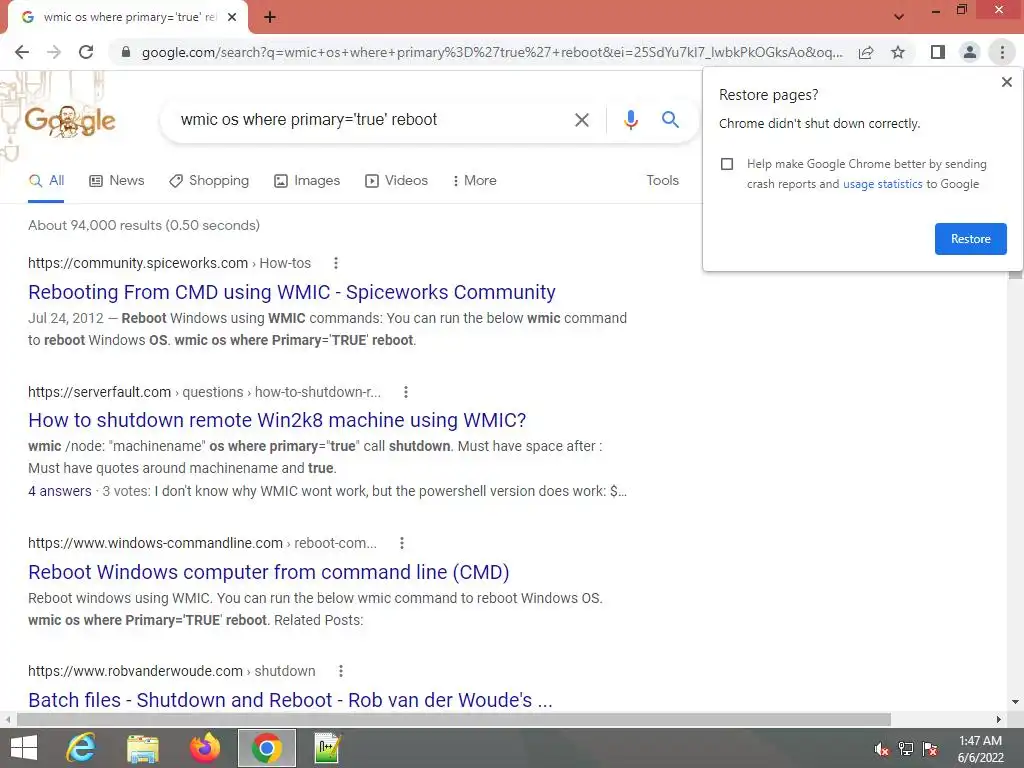Open Notepad++ from the taskbar
1024x768 pixels.
pos(327,748)
